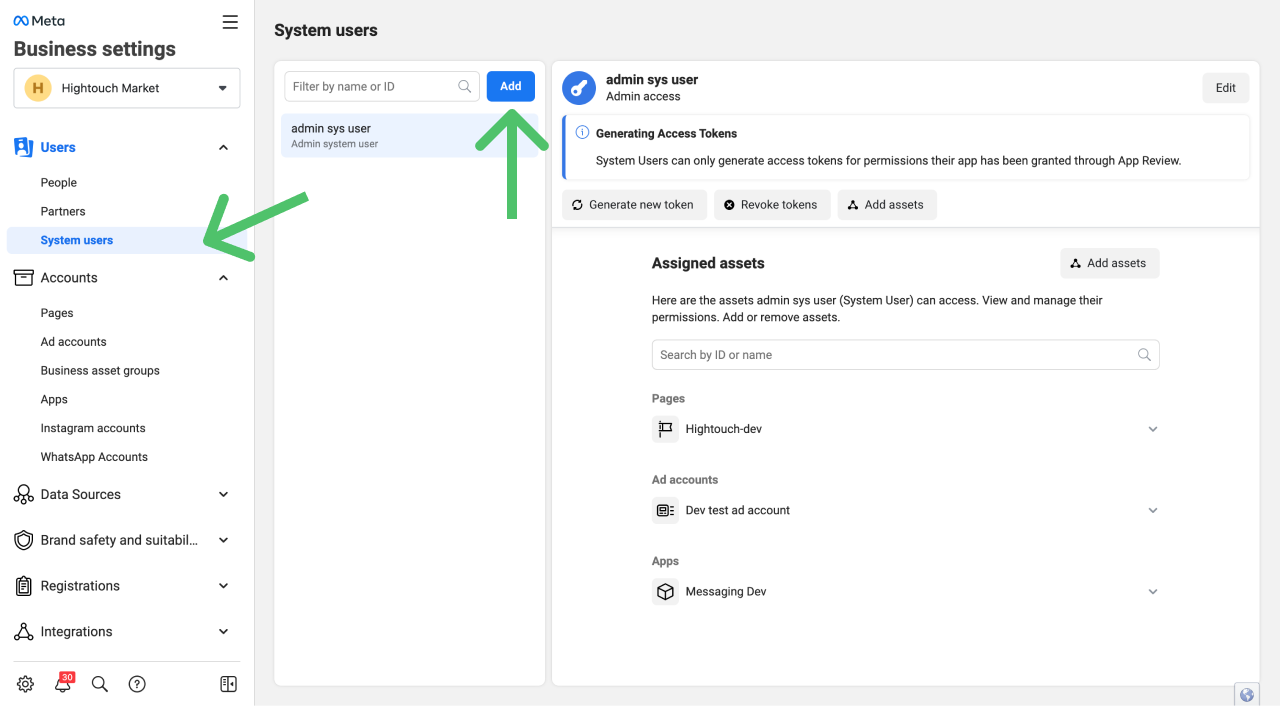Click the help question mark icon
Screen dimensions: 1280x706
136,684
